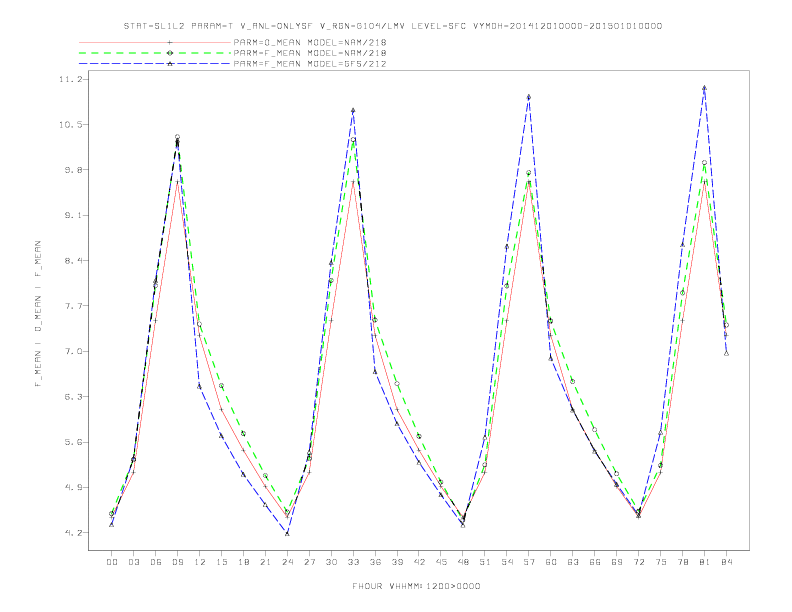Click x-axis hour label 36
Screen dimensions: 792x612
pyautogui.click(x=375, y=562)
